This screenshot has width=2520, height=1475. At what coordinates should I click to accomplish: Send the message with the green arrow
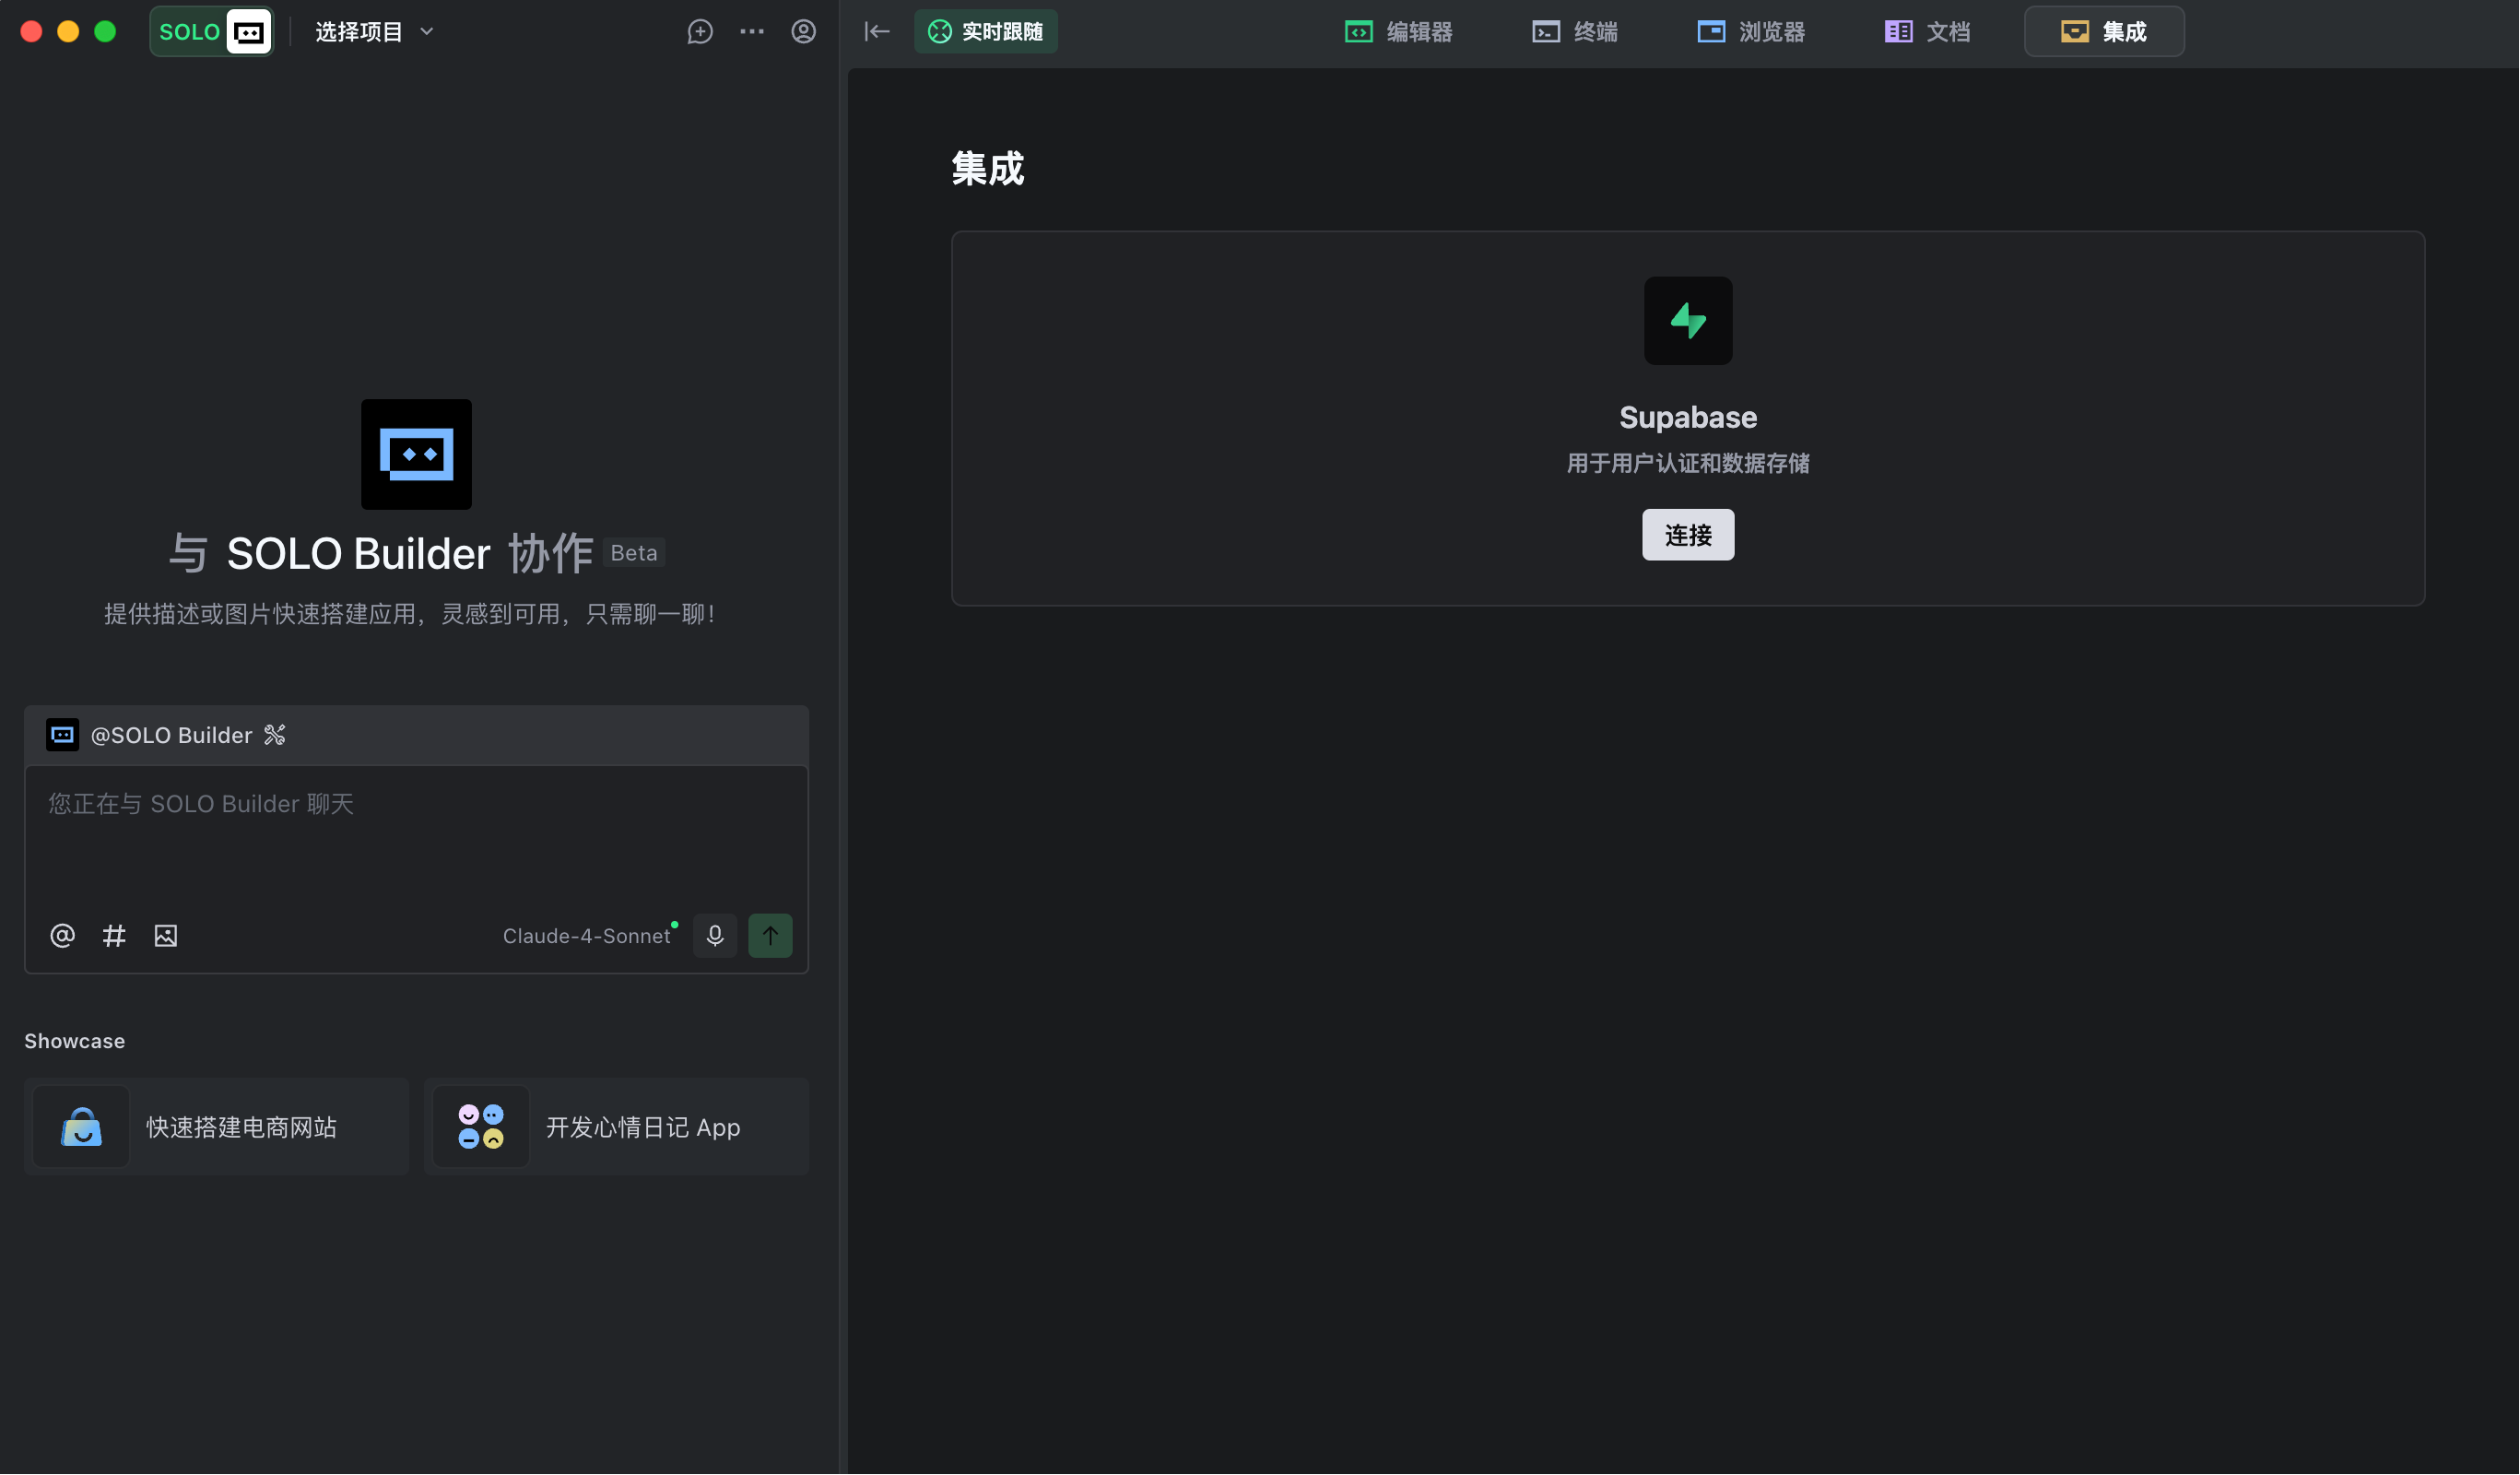tap(770, 936)
